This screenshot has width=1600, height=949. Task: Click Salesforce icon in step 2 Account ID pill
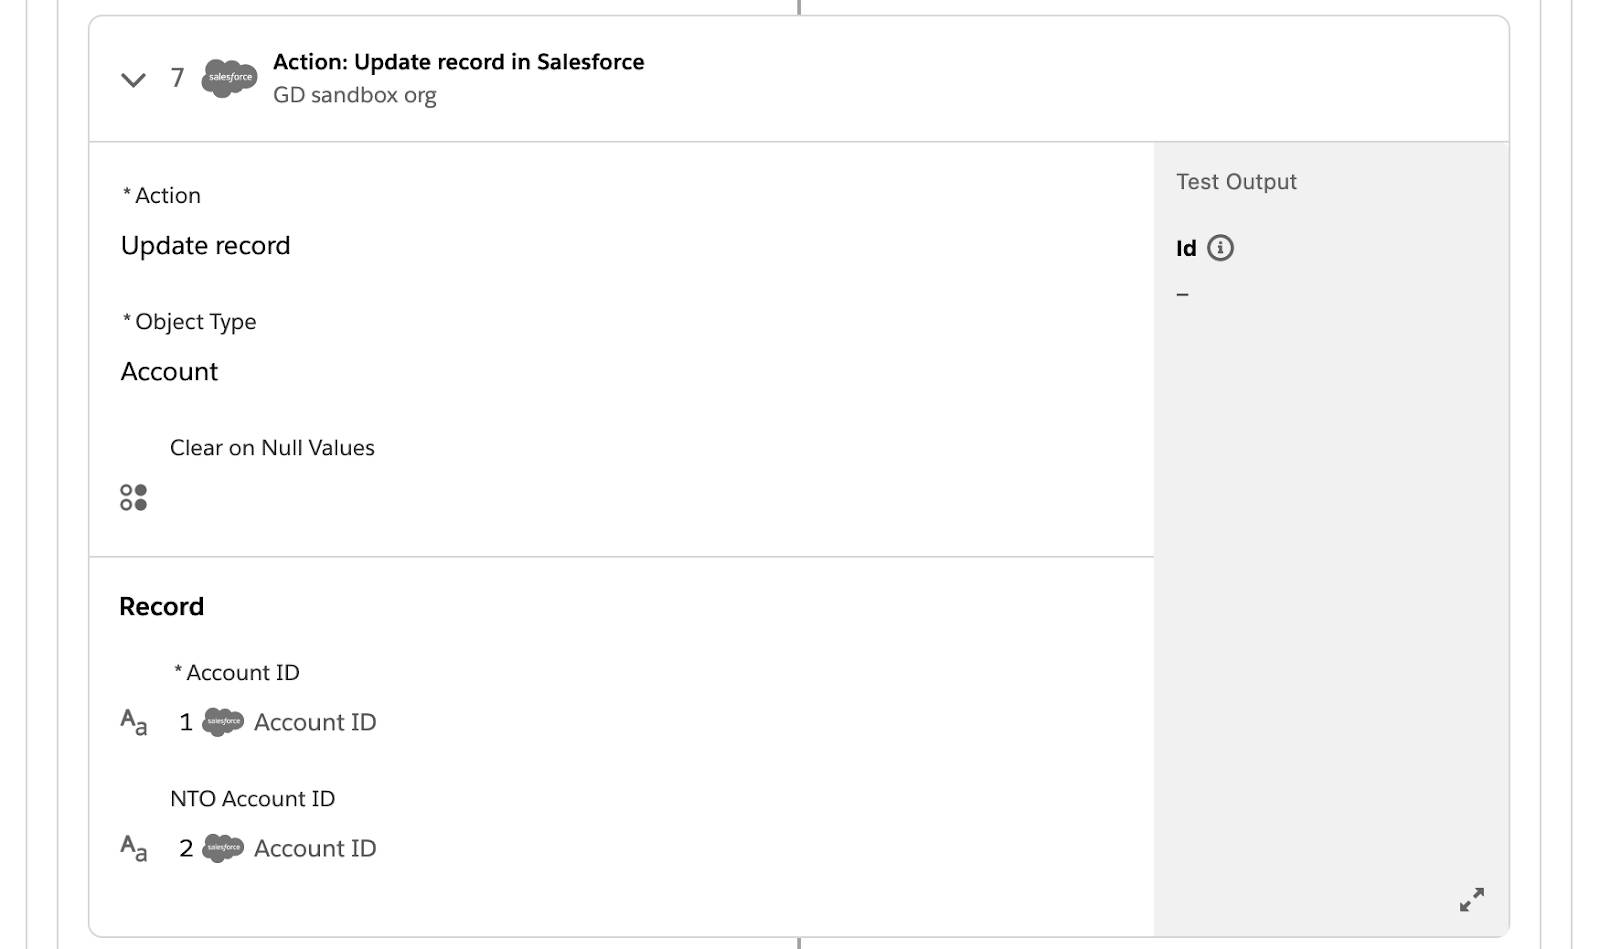coord(223,848)
